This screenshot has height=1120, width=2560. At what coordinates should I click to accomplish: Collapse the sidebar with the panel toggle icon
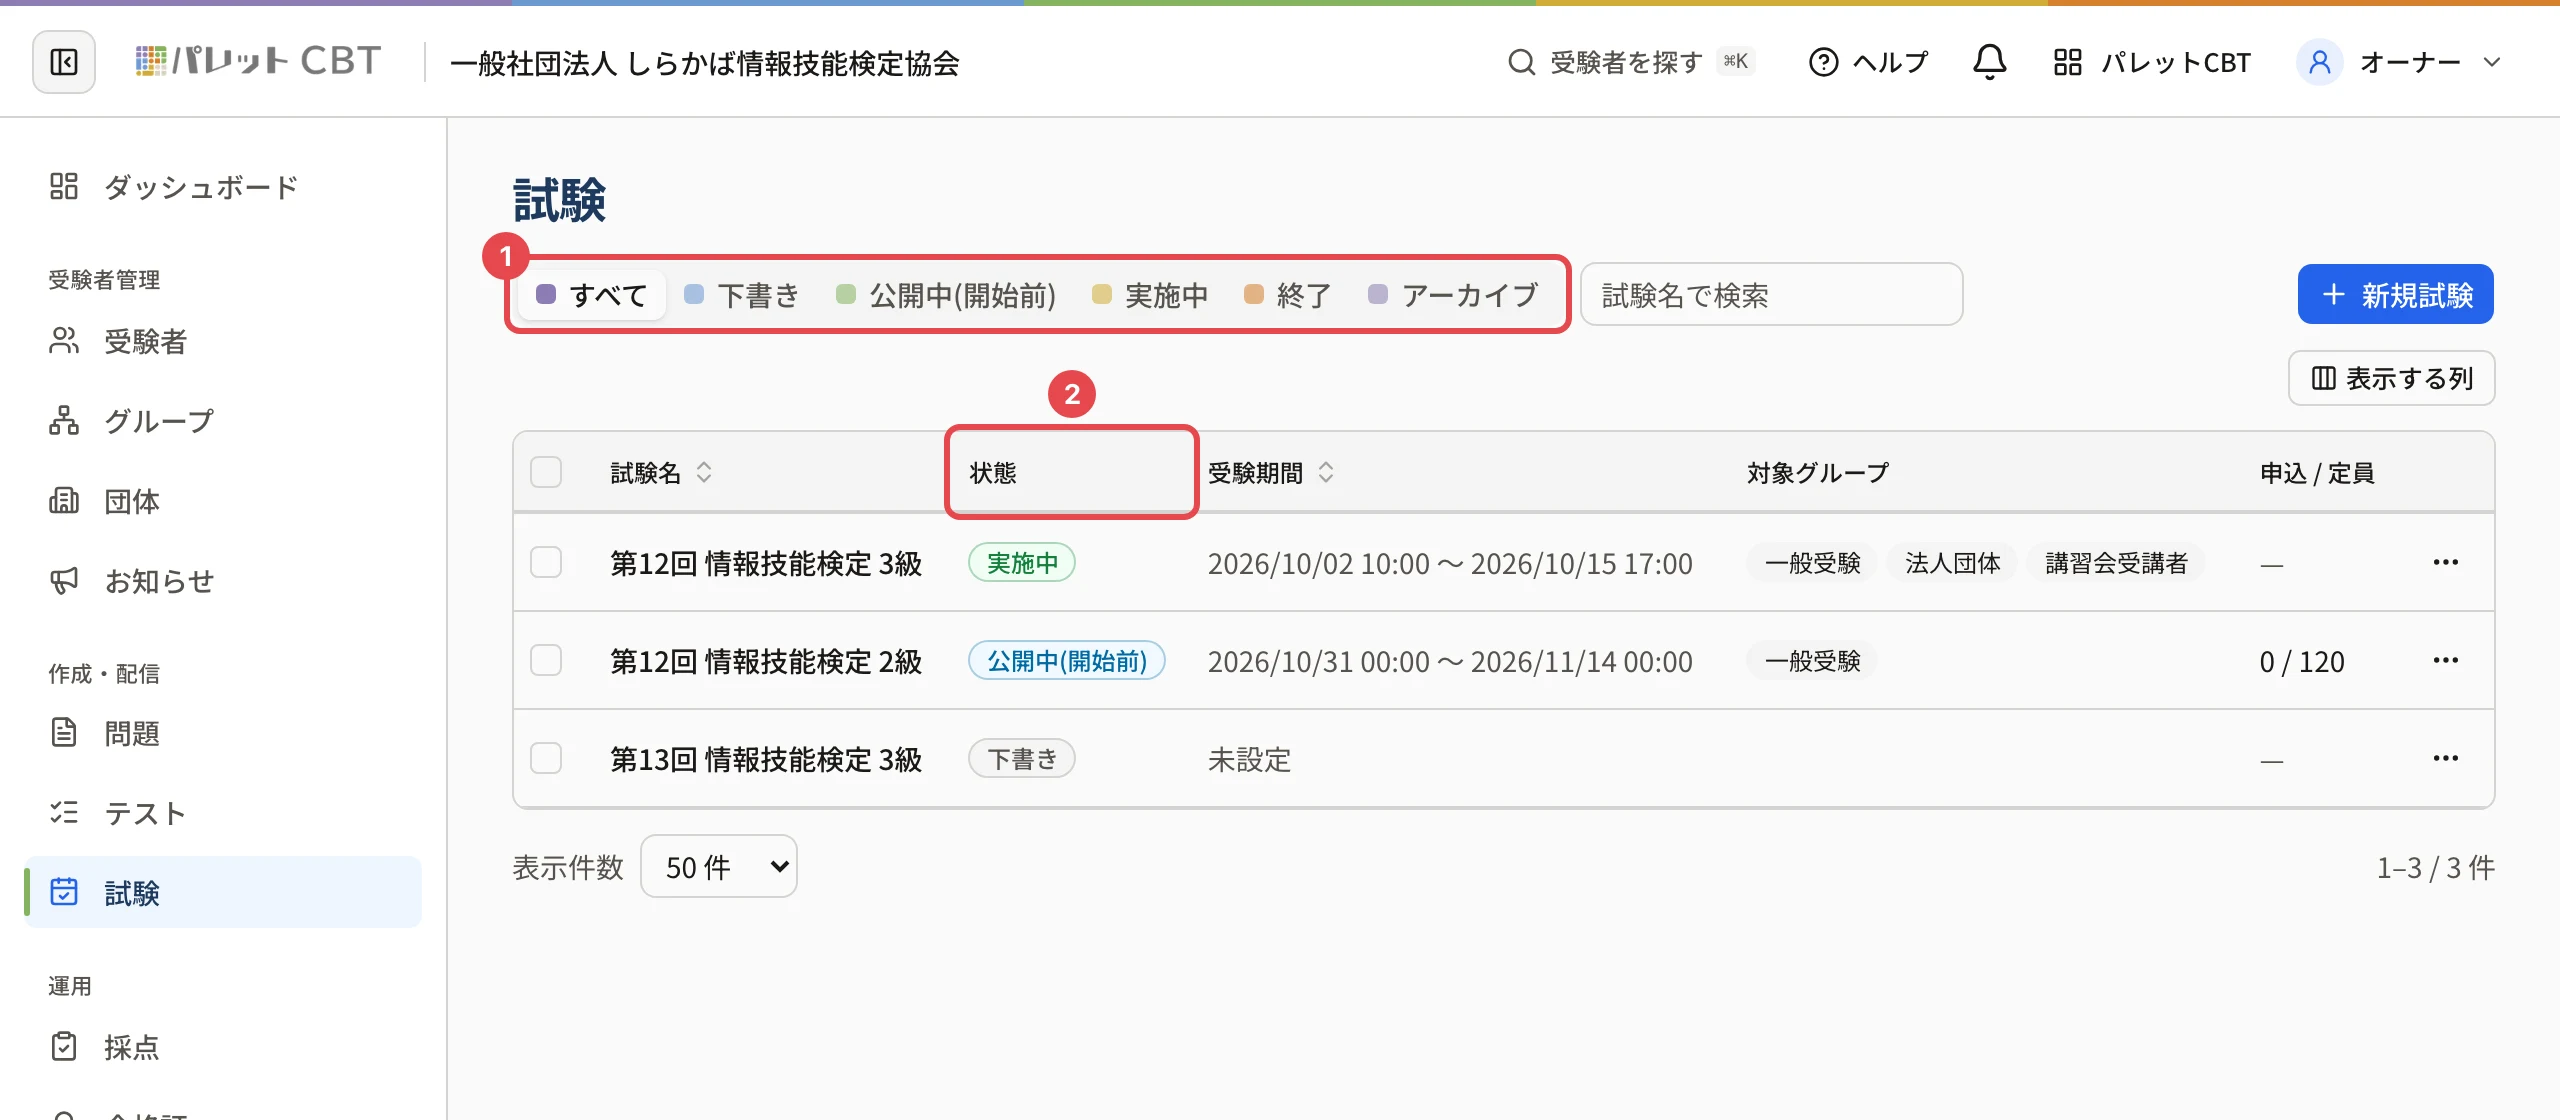[64, 62]
